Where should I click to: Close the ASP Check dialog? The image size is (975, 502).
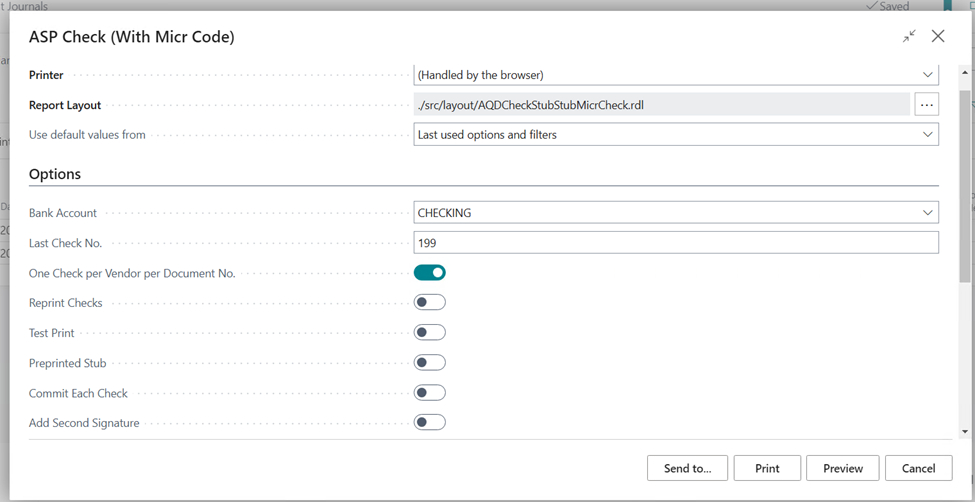tap(938, 36)
